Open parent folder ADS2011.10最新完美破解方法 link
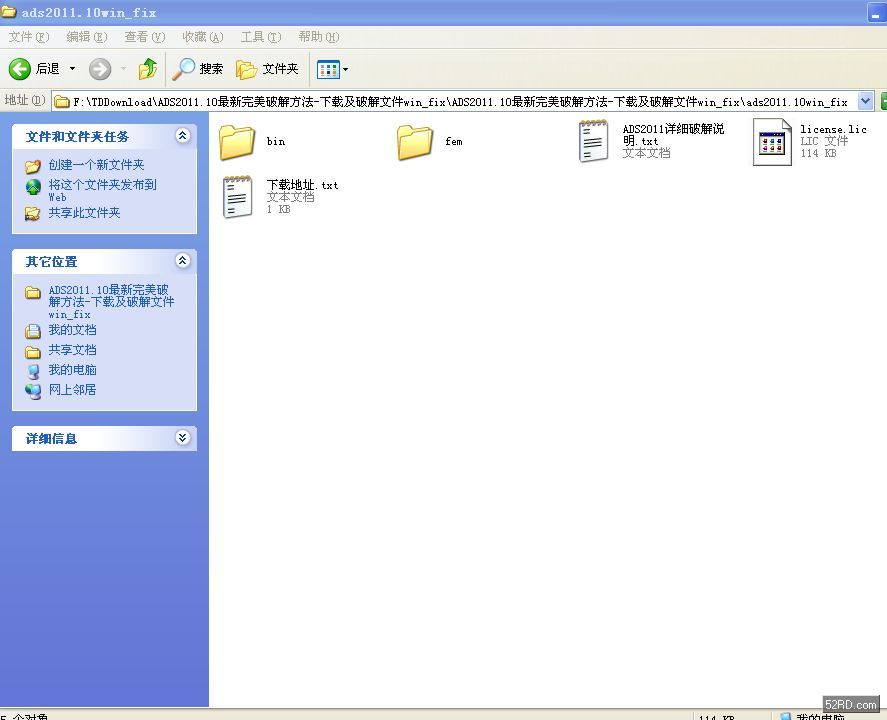This screenshot has width=887, height=720. (111, 301)
